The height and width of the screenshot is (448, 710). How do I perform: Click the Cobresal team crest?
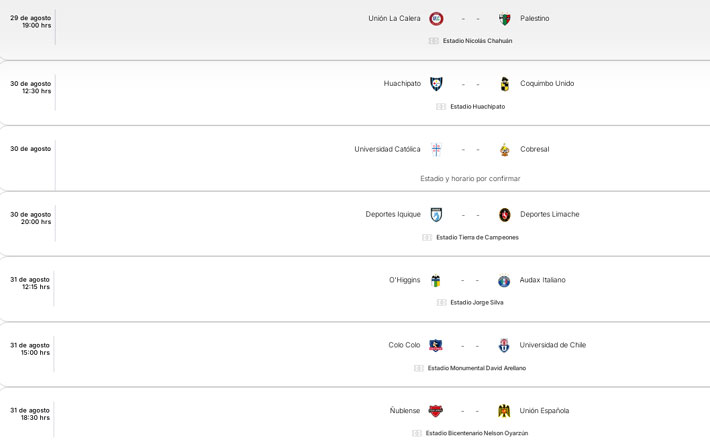(x=504, y=149)
